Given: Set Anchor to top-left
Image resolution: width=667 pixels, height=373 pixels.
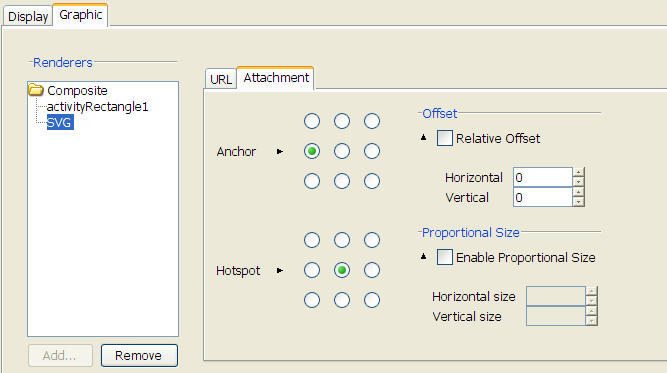Looking at the screenshot, I should click(x=312, y=121).
